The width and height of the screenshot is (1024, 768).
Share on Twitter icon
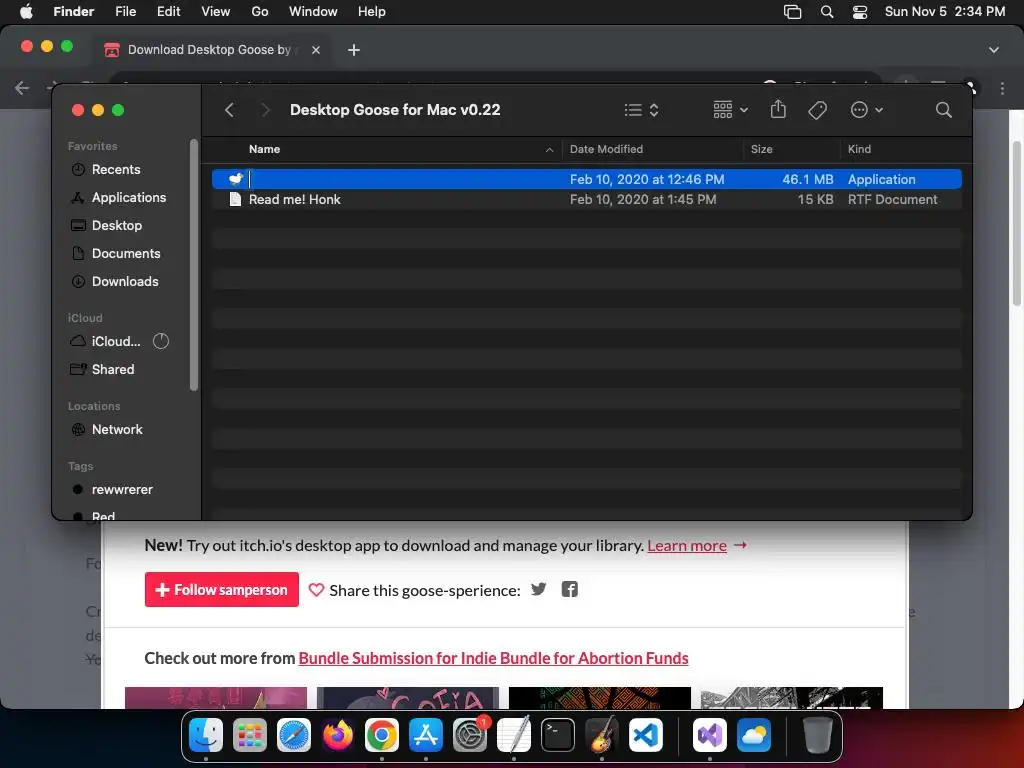[538, 589]
